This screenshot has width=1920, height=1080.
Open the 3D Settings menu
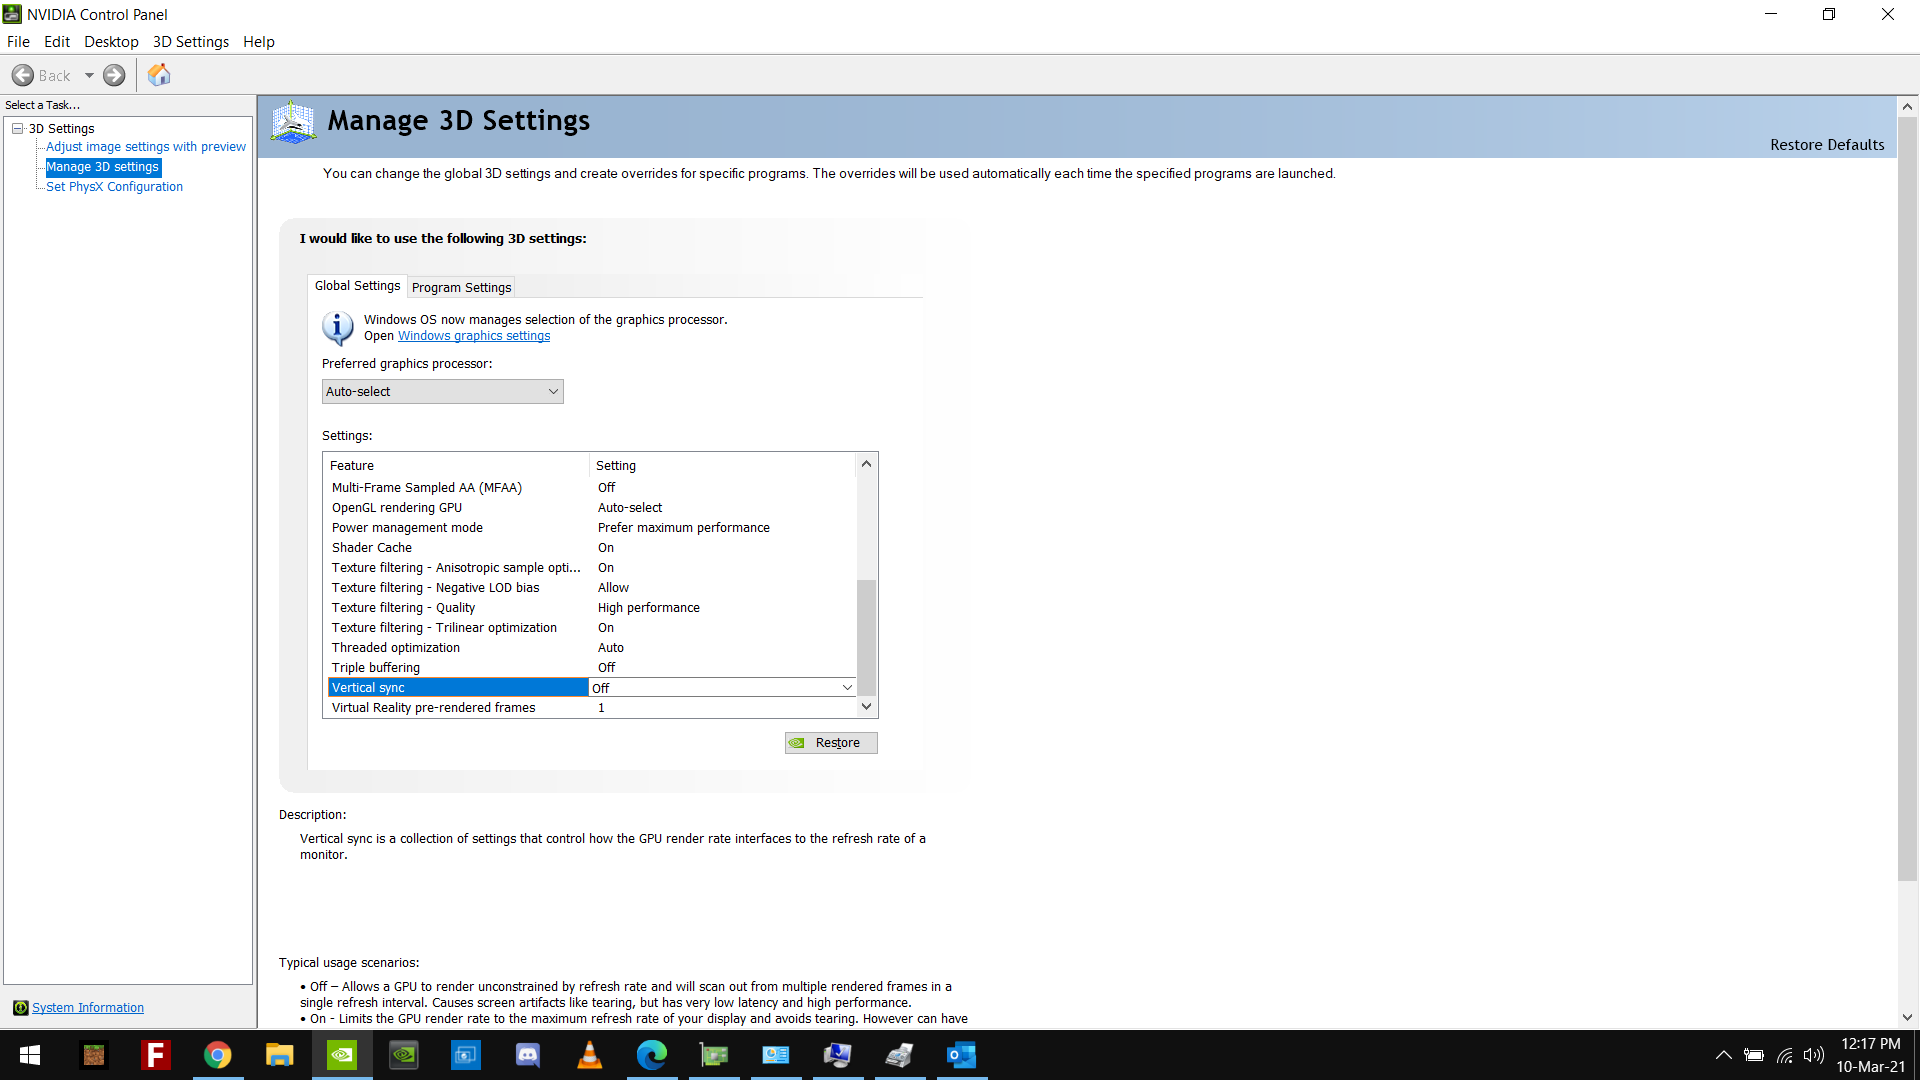click(190, 42)
